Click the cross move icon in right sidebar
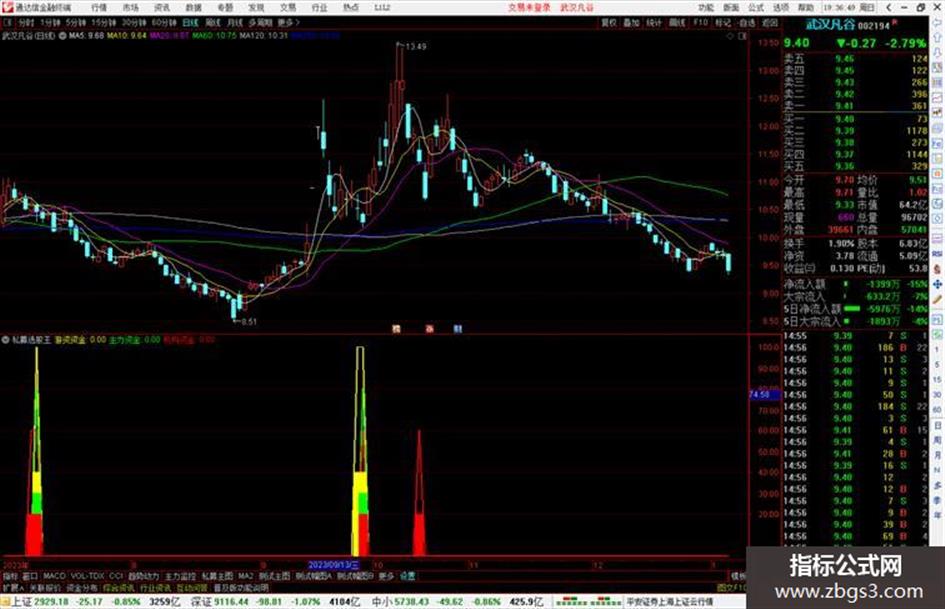 click(x=938, y=284)
